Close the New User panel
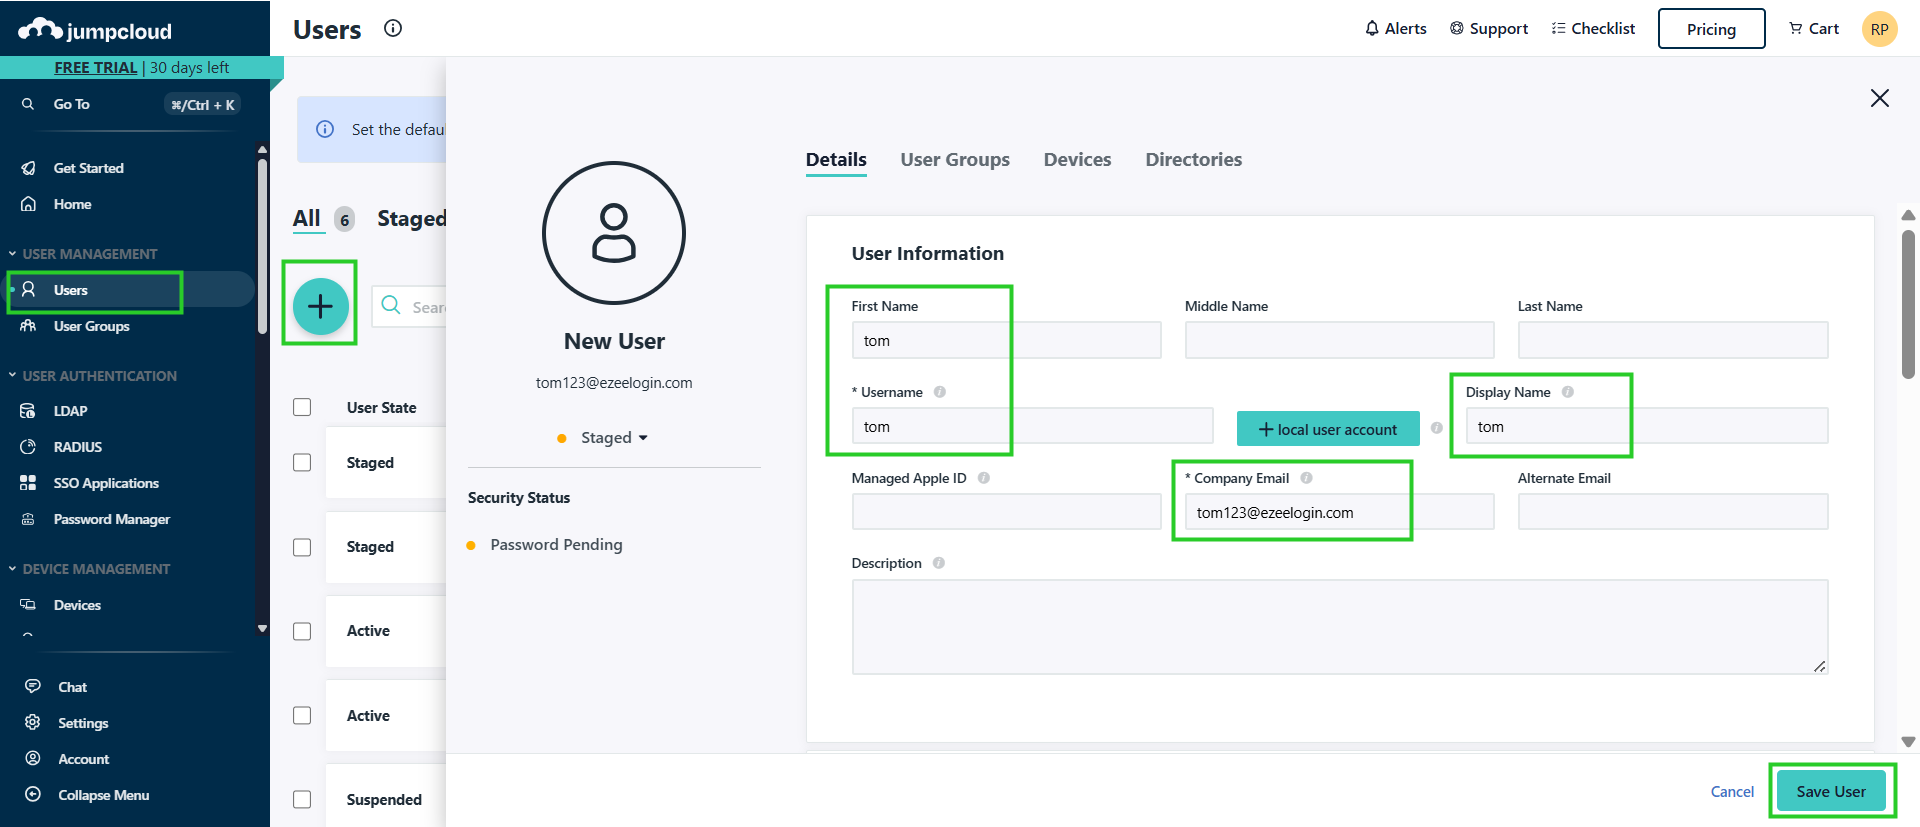The height and width of the screenshot is (827, 1920). [1880, 98]
